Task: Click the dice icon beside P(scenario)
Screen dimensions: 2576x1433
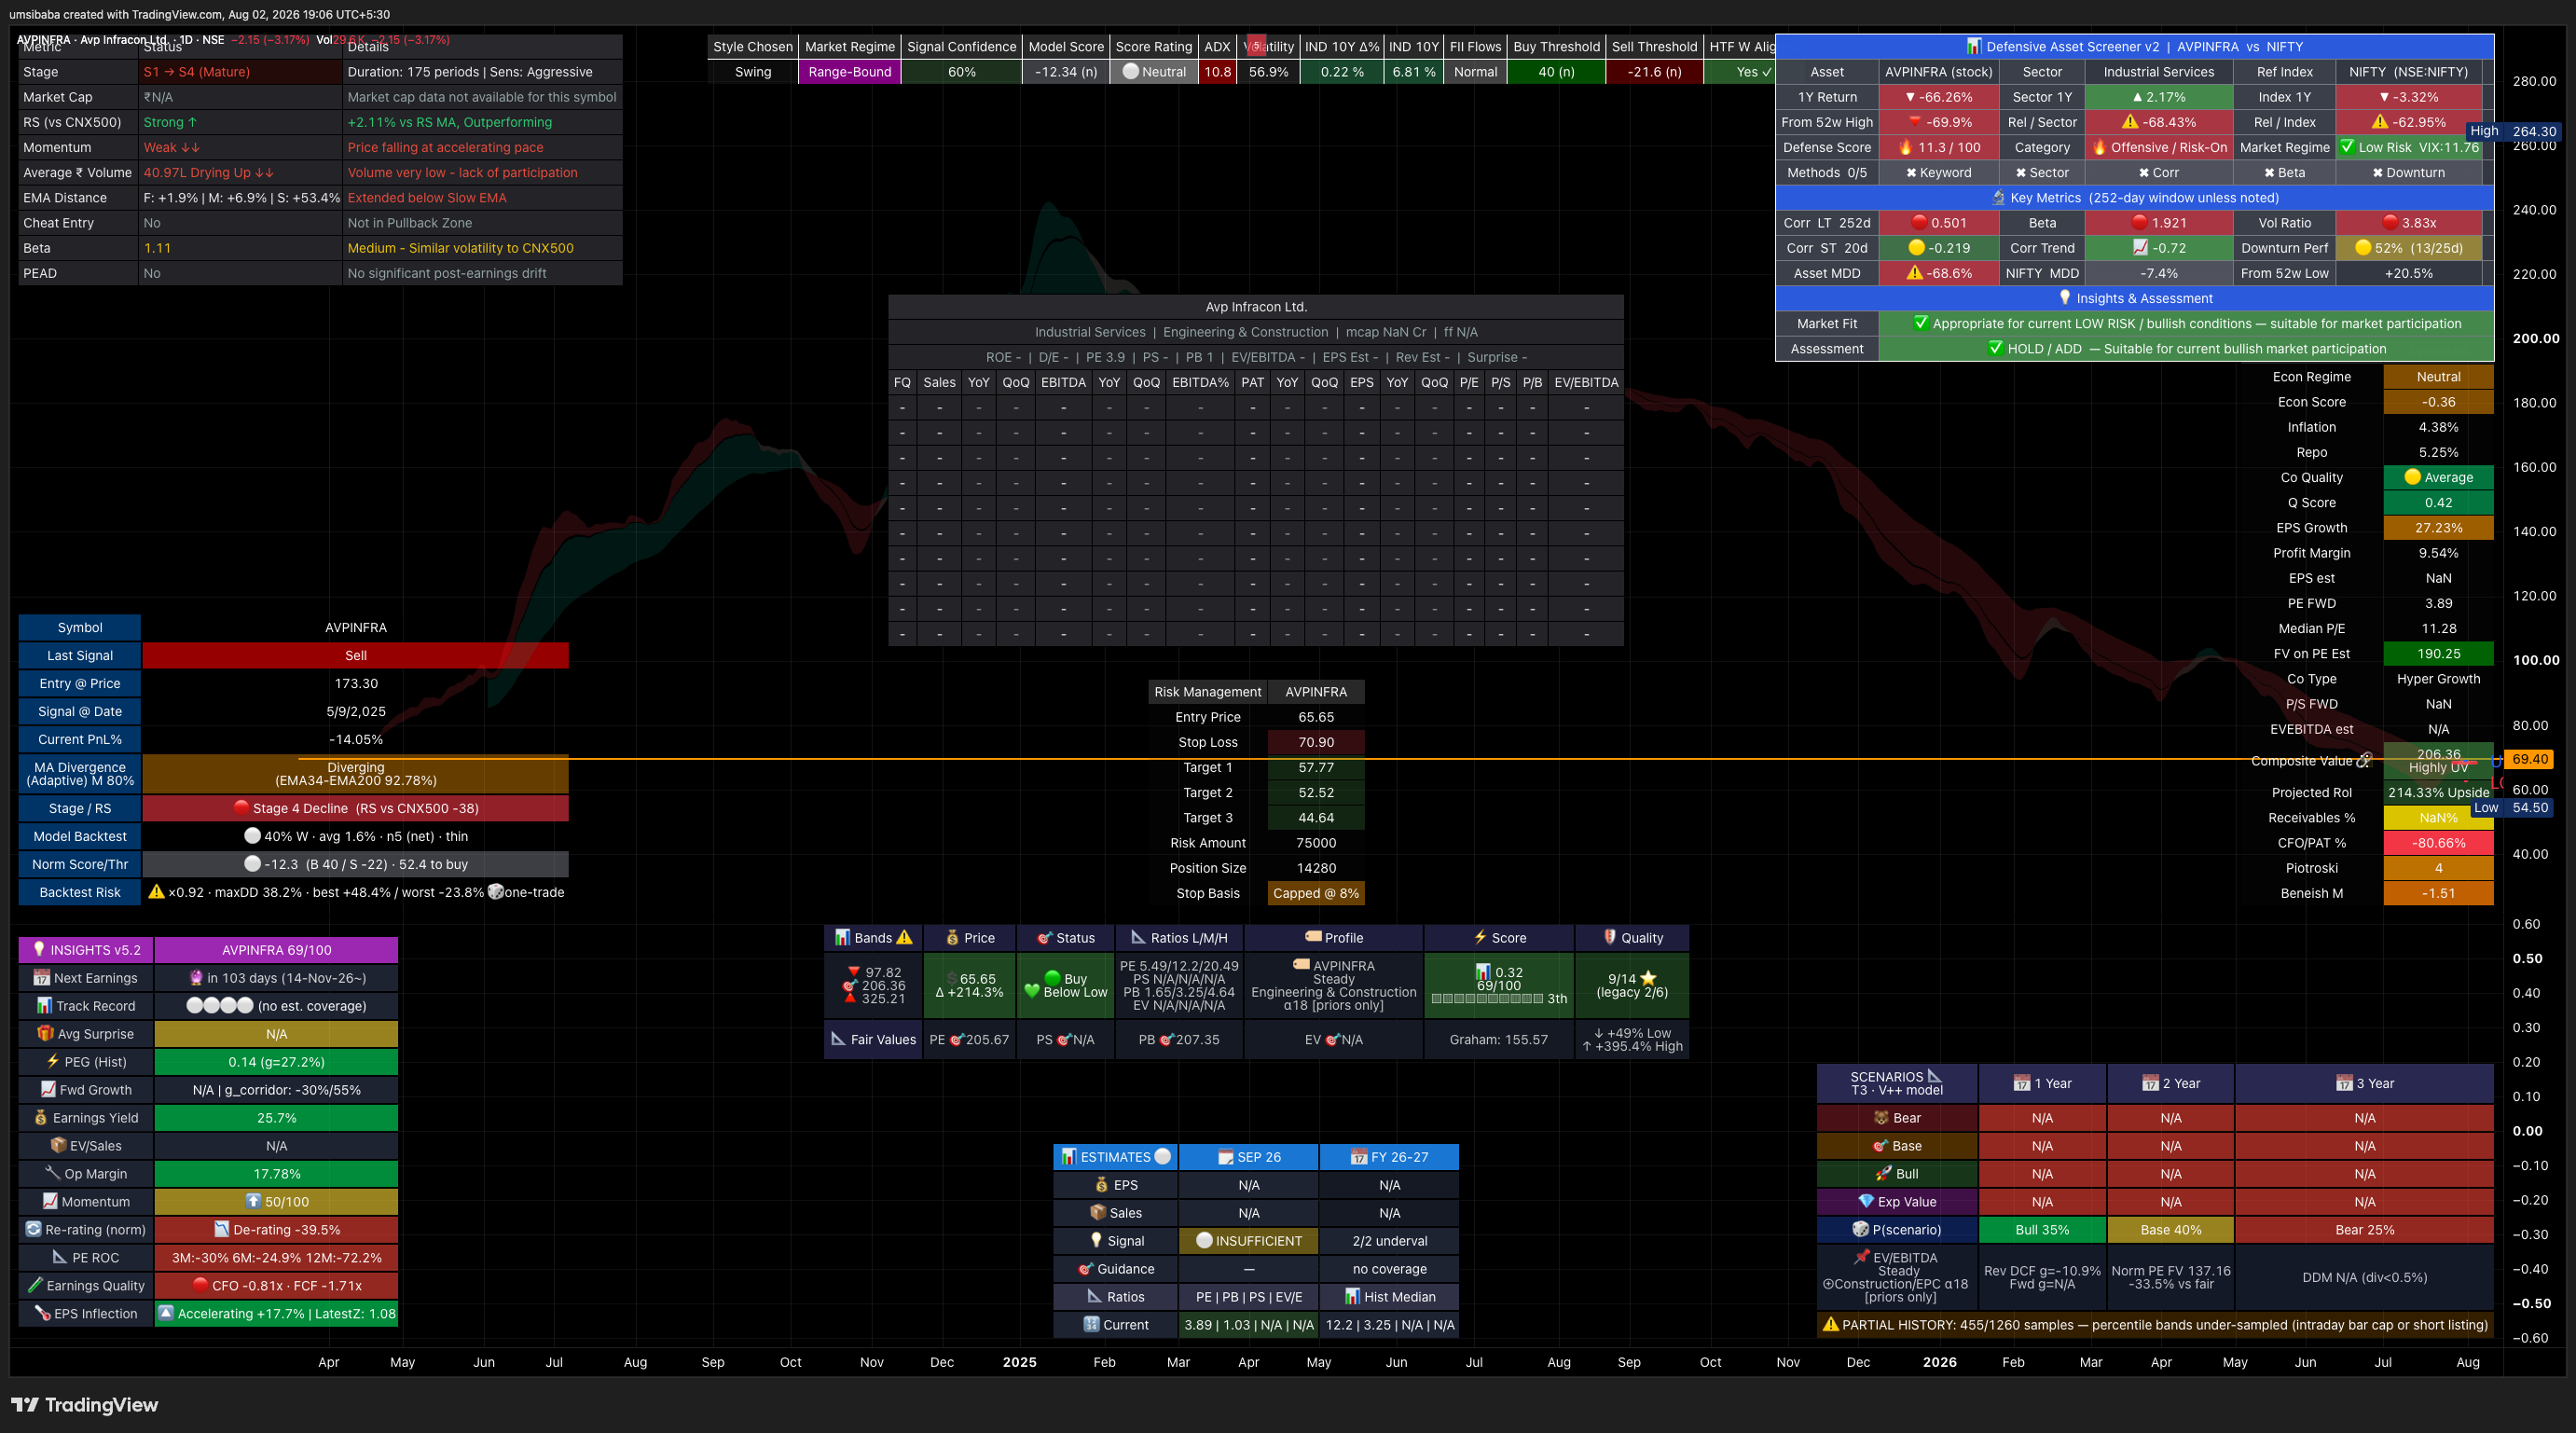Action: pos(1860,1229)
